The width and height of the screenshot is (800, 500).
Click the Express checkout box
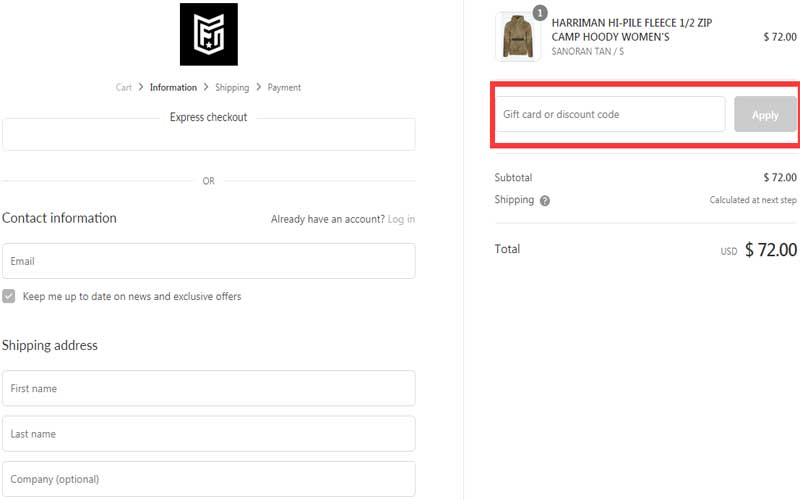(208, 135)
